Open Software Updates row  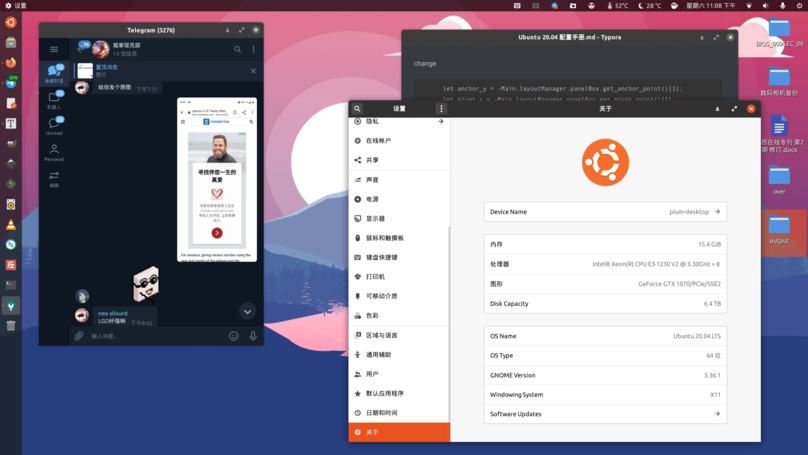pyautogui.click(x=604, y=414)
